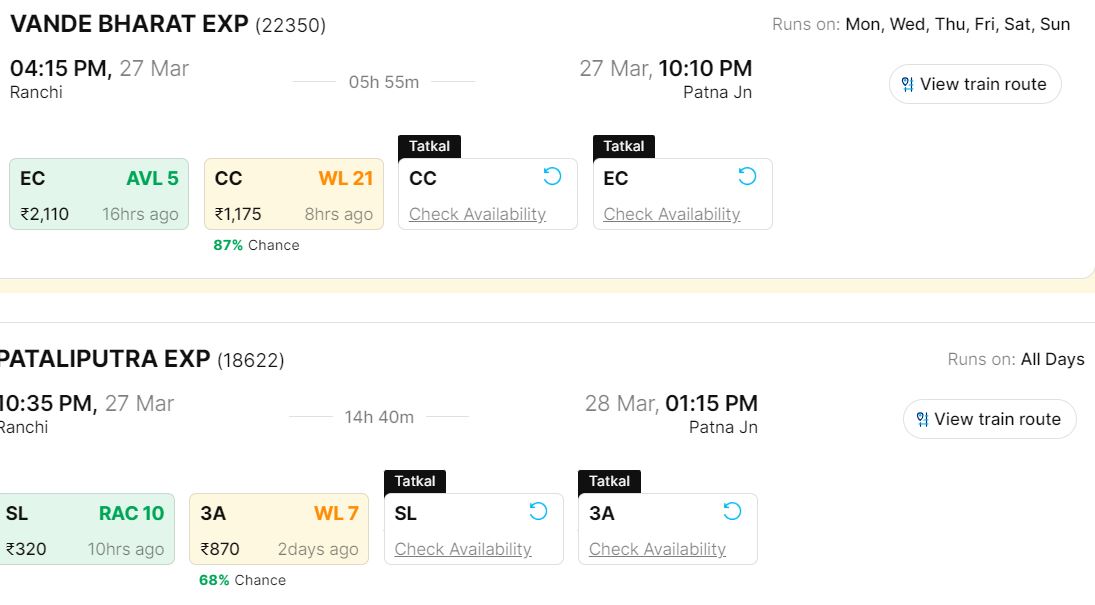Click the 68% Chance confirmation label

(x=242, y=580)
